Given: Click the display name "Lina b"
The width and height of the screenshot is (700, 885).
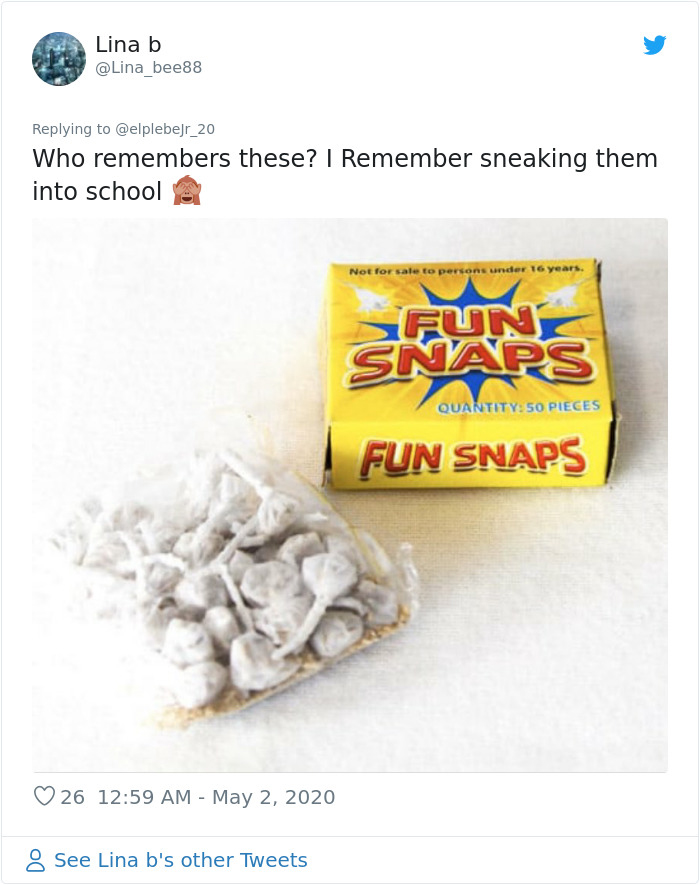Looking at the screenshot, I should coord(128,45).
